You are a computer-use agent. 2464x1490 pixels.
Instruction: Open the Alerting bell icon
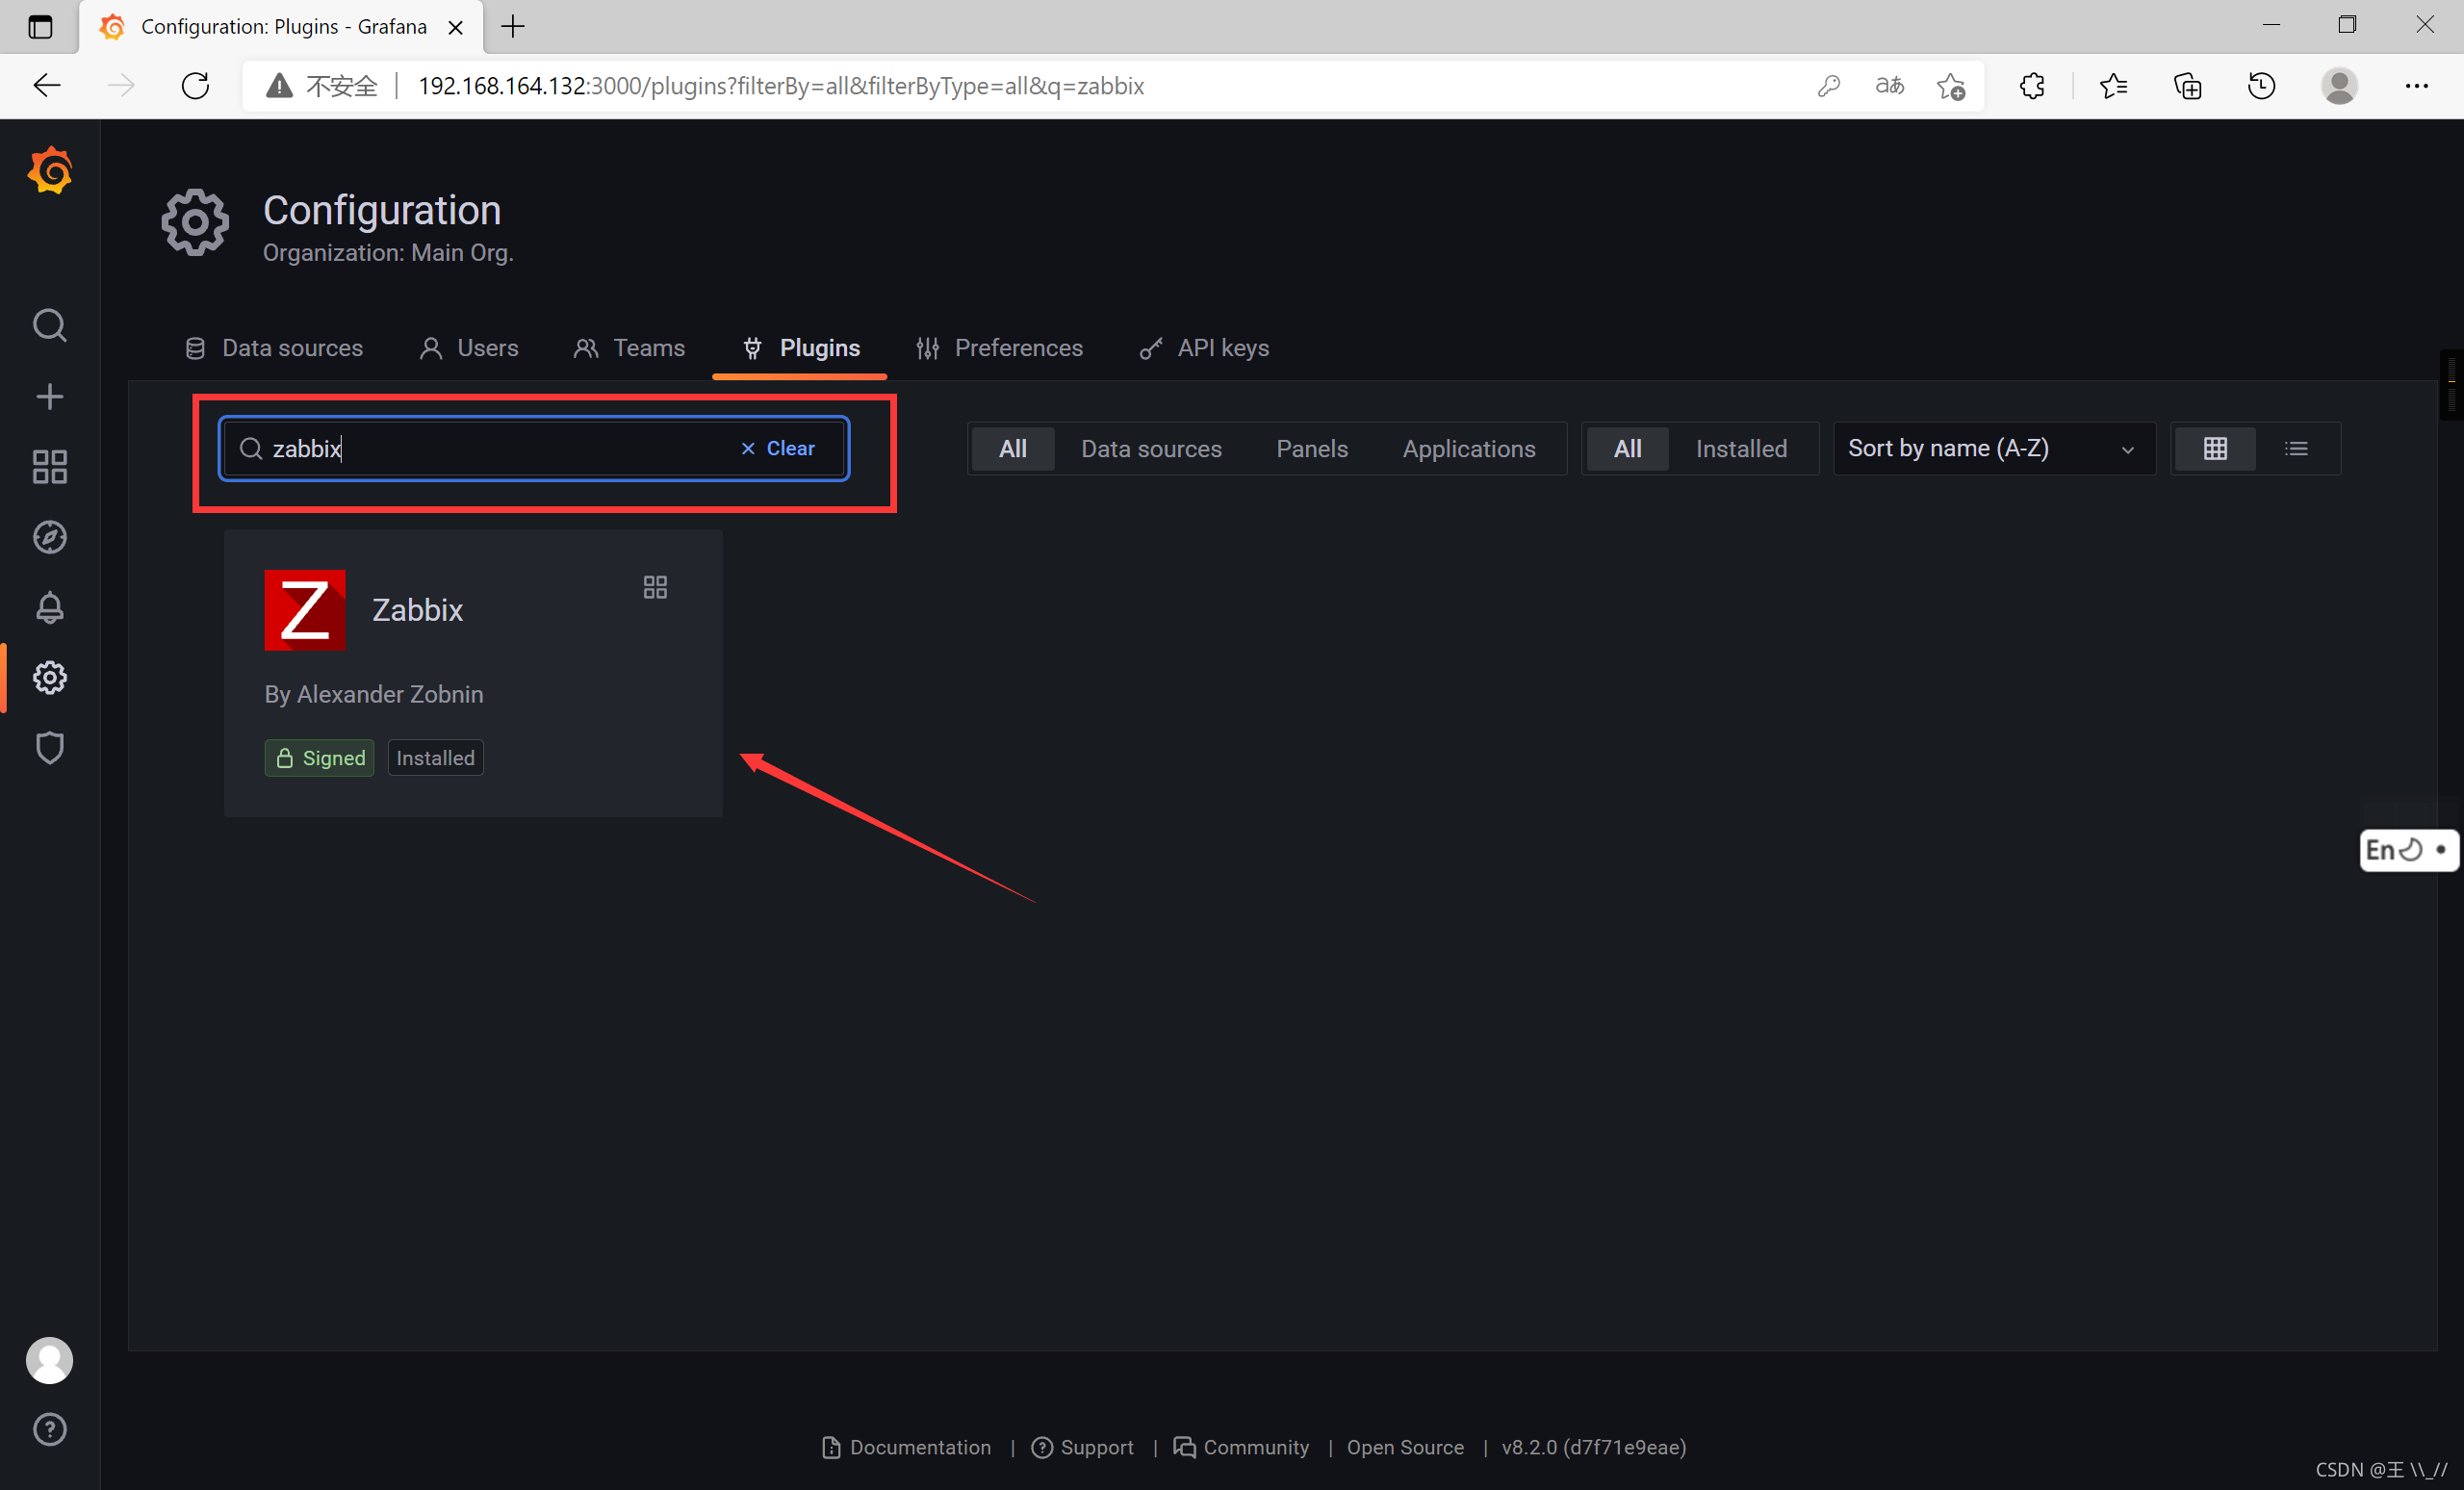click(x=49, y=607)
